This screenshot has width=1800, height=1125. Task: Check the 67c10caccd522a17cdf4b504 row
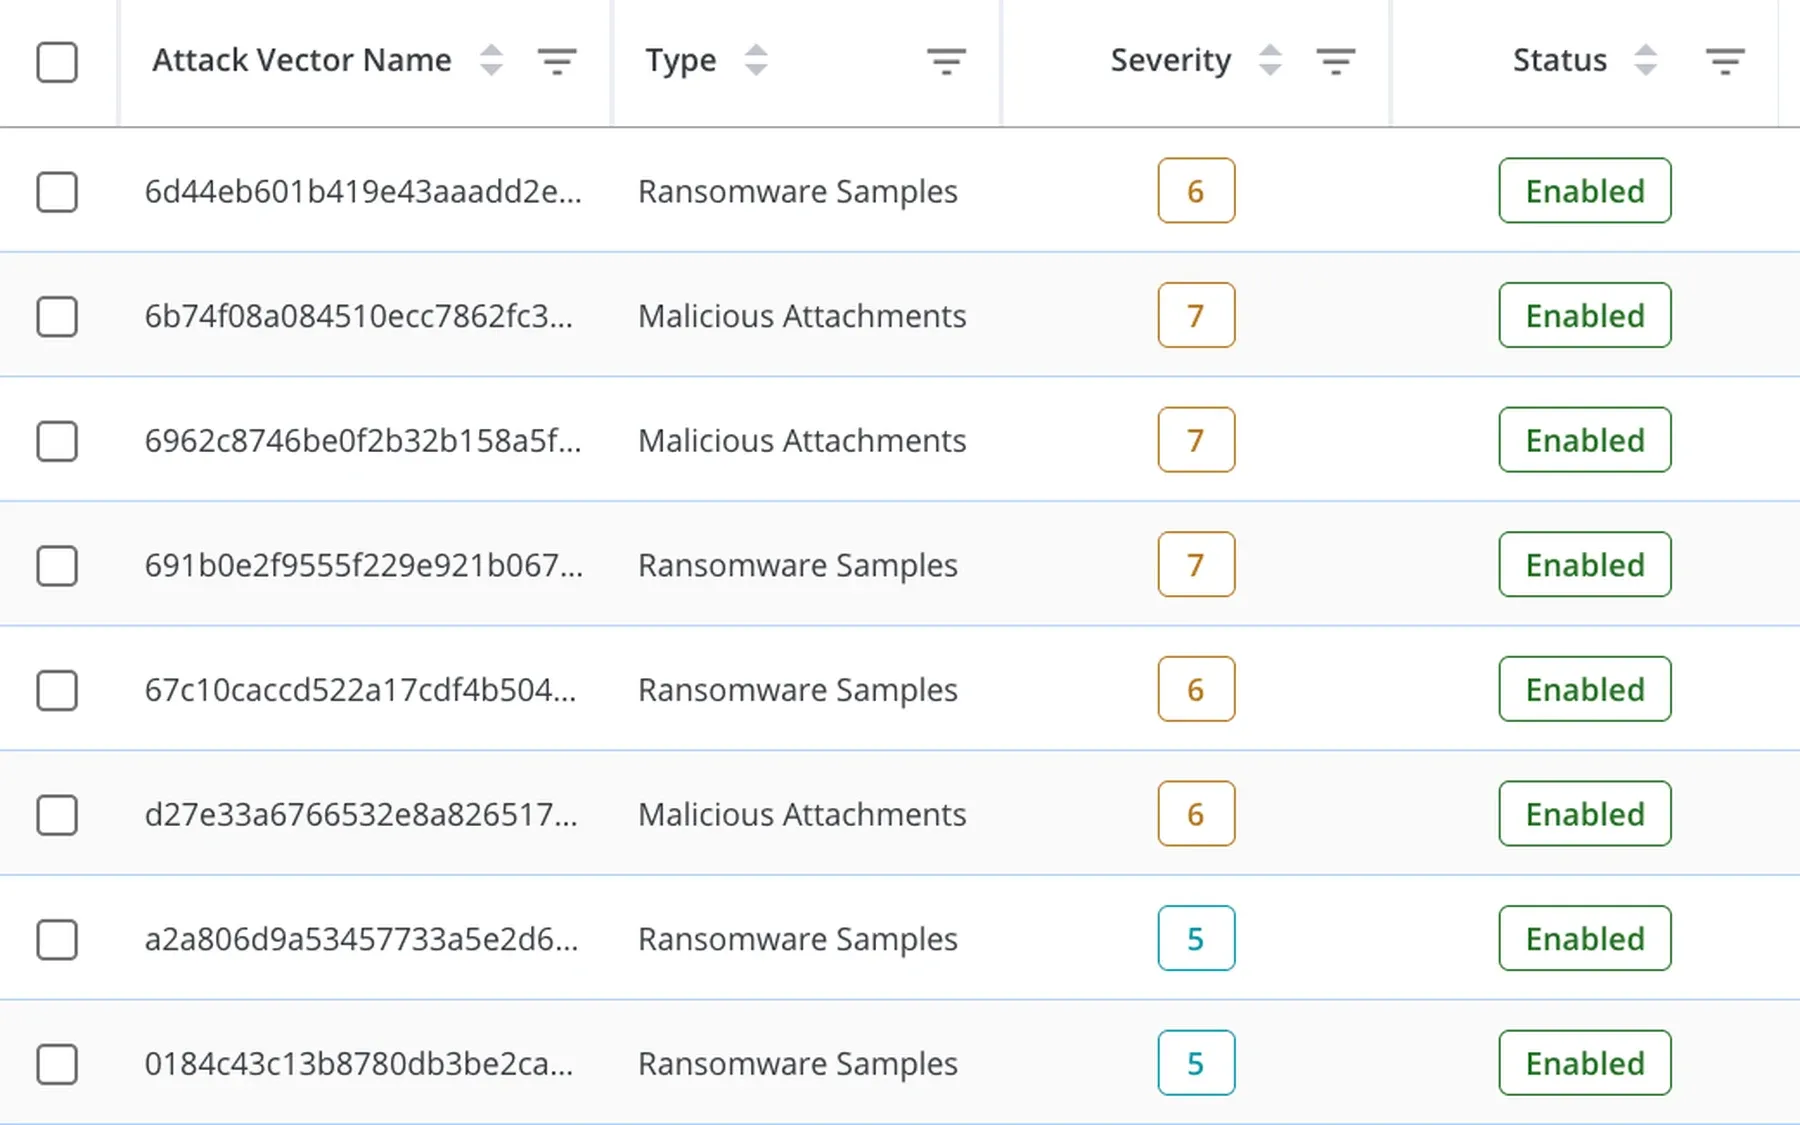(x=57, y=690)
